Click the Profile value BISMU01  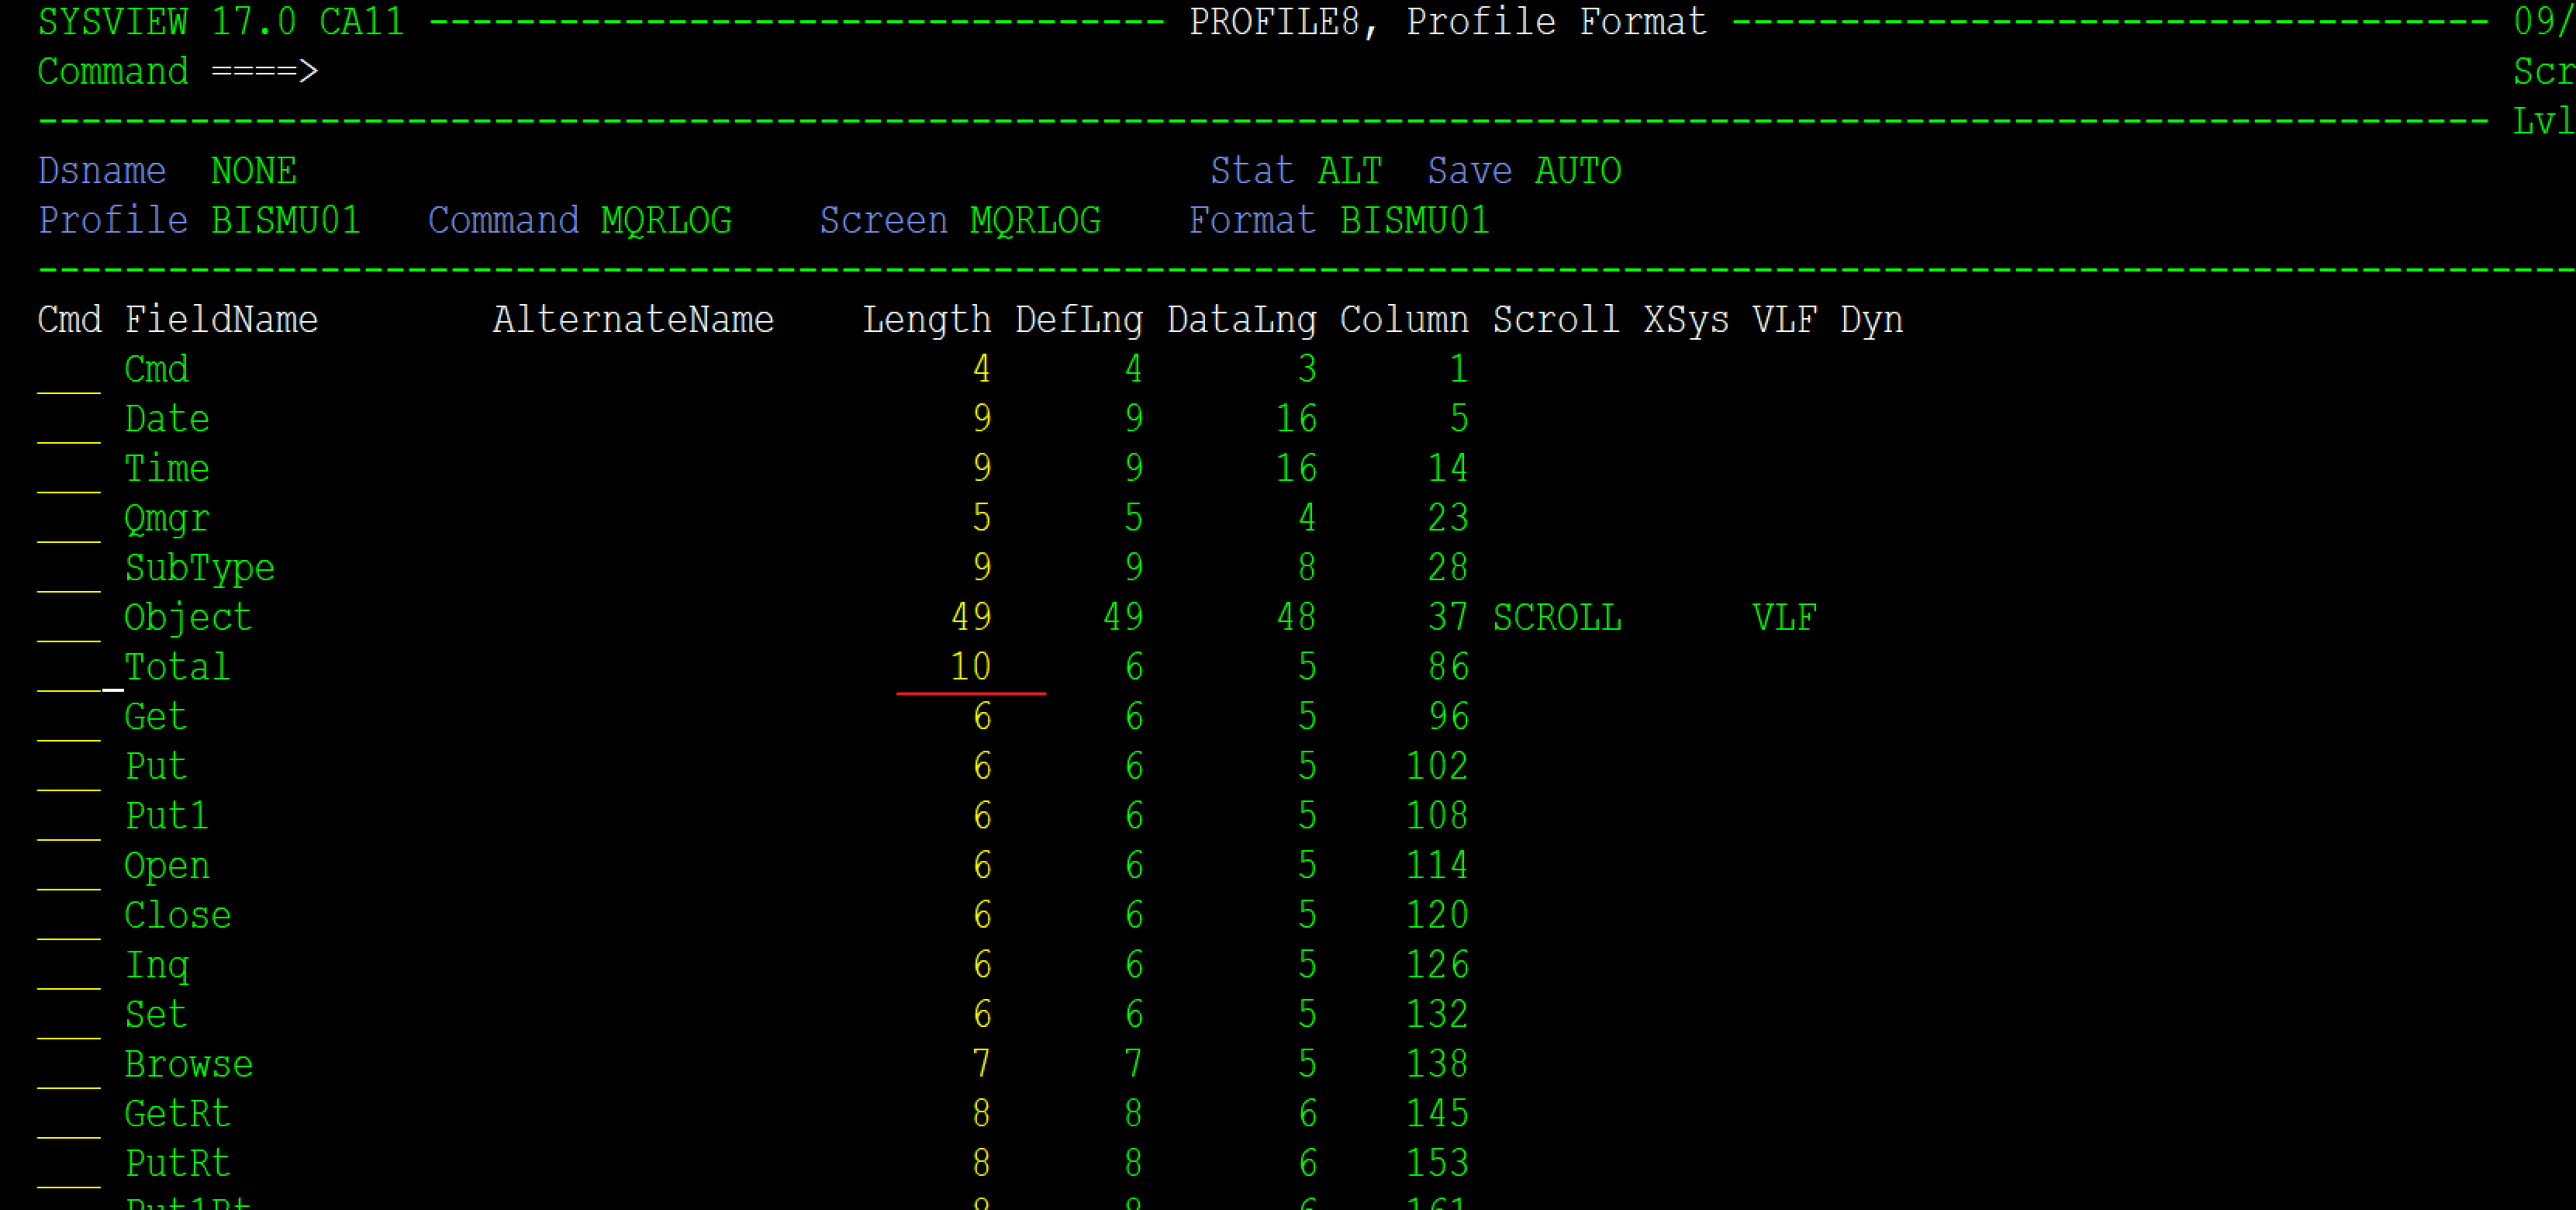[x=286, y=220]
